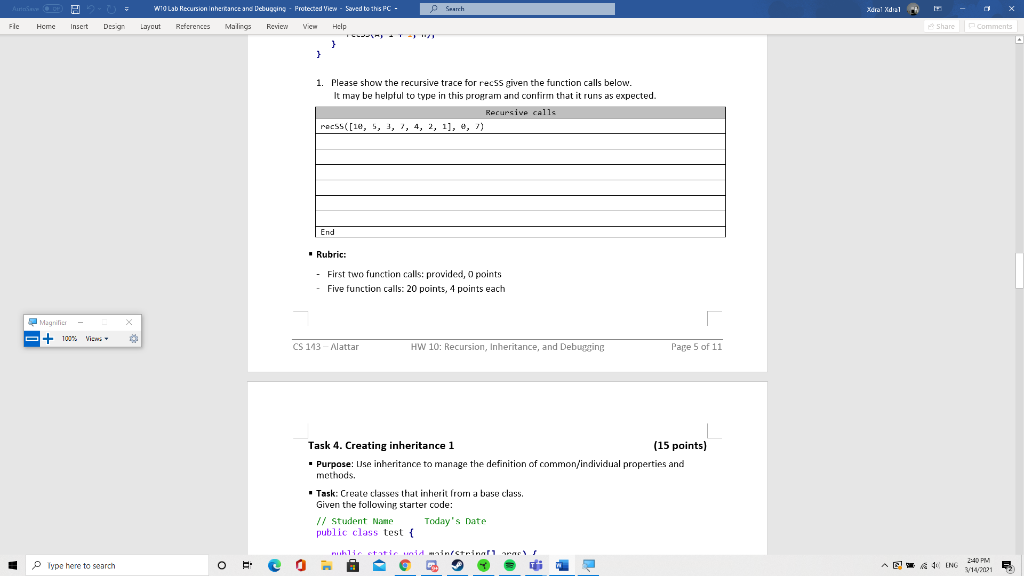Open the Design ribbon tab

(x=116, y=27)
